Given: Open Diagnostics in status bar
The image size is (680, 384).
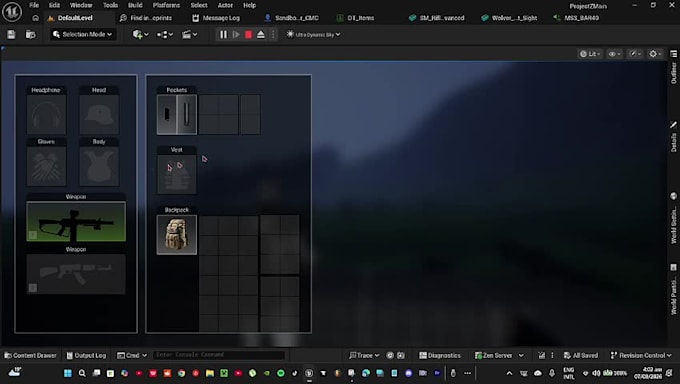Looking at the screenshot, I should pyautogui.click(x=440, y=355).
